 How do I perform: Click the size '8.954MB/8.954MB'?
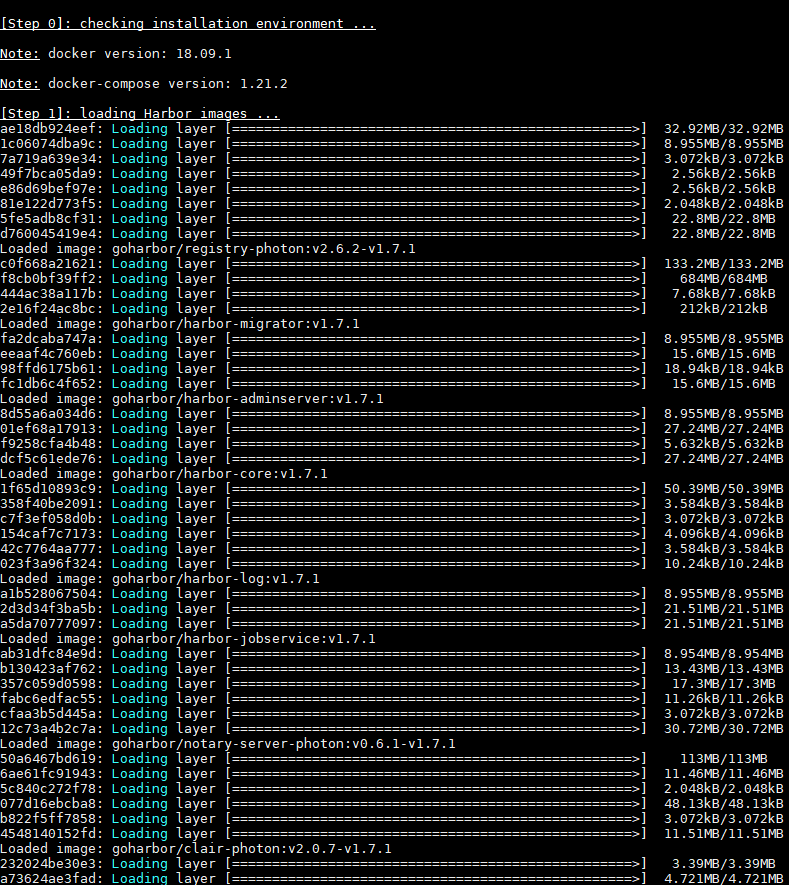point(724,654)
